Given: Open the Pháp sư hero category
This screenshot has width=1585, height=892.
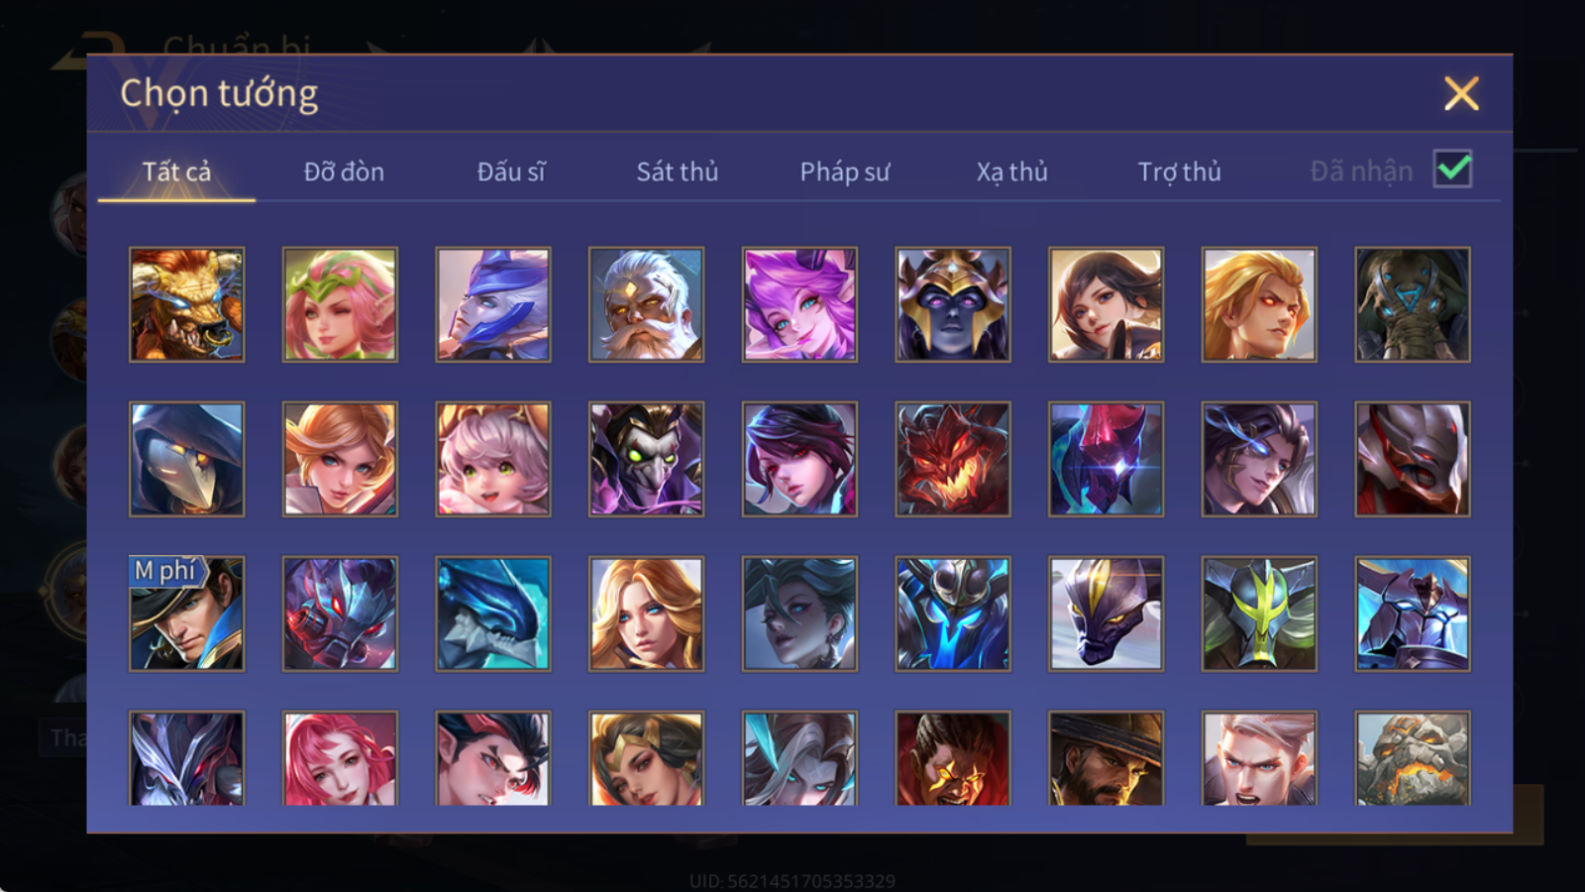Looking at the screenshot, I should pyautogui.click(x=844, y=172).
